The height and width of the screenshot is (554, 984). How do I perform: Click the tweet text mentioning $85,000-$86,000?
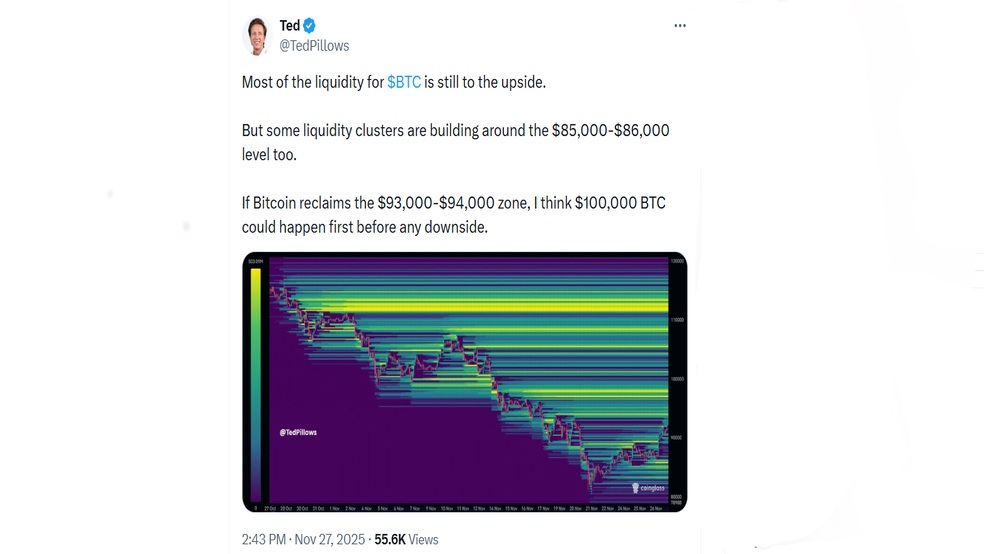click(x=455, y=140)
